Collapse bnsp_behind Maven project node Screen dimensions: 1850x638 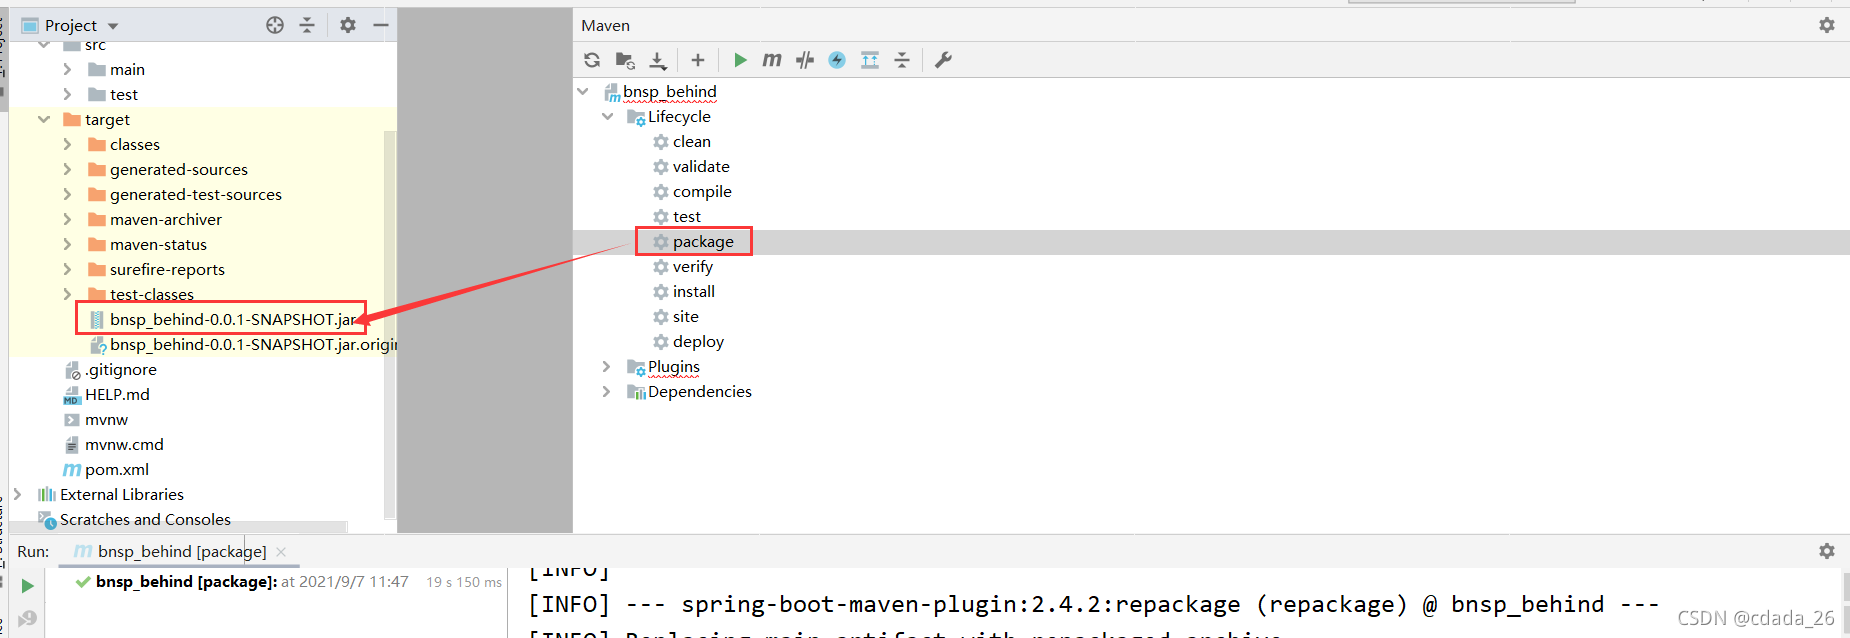click(583, 91)
